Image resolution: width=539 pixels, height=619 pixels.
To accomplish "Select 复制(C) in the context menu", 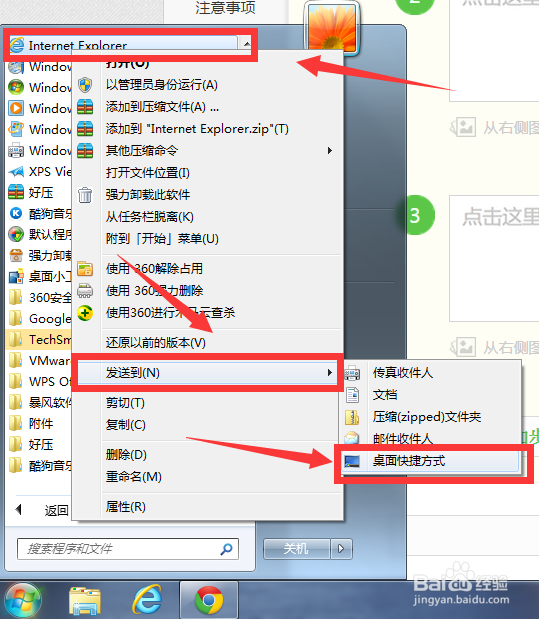I will click(x=126, y=425).
